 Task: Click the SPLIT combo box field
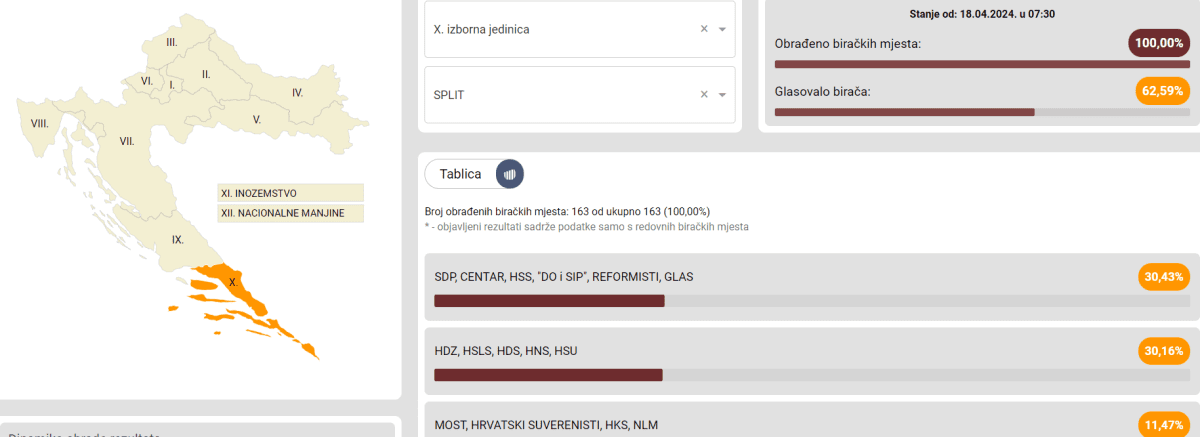560,94
